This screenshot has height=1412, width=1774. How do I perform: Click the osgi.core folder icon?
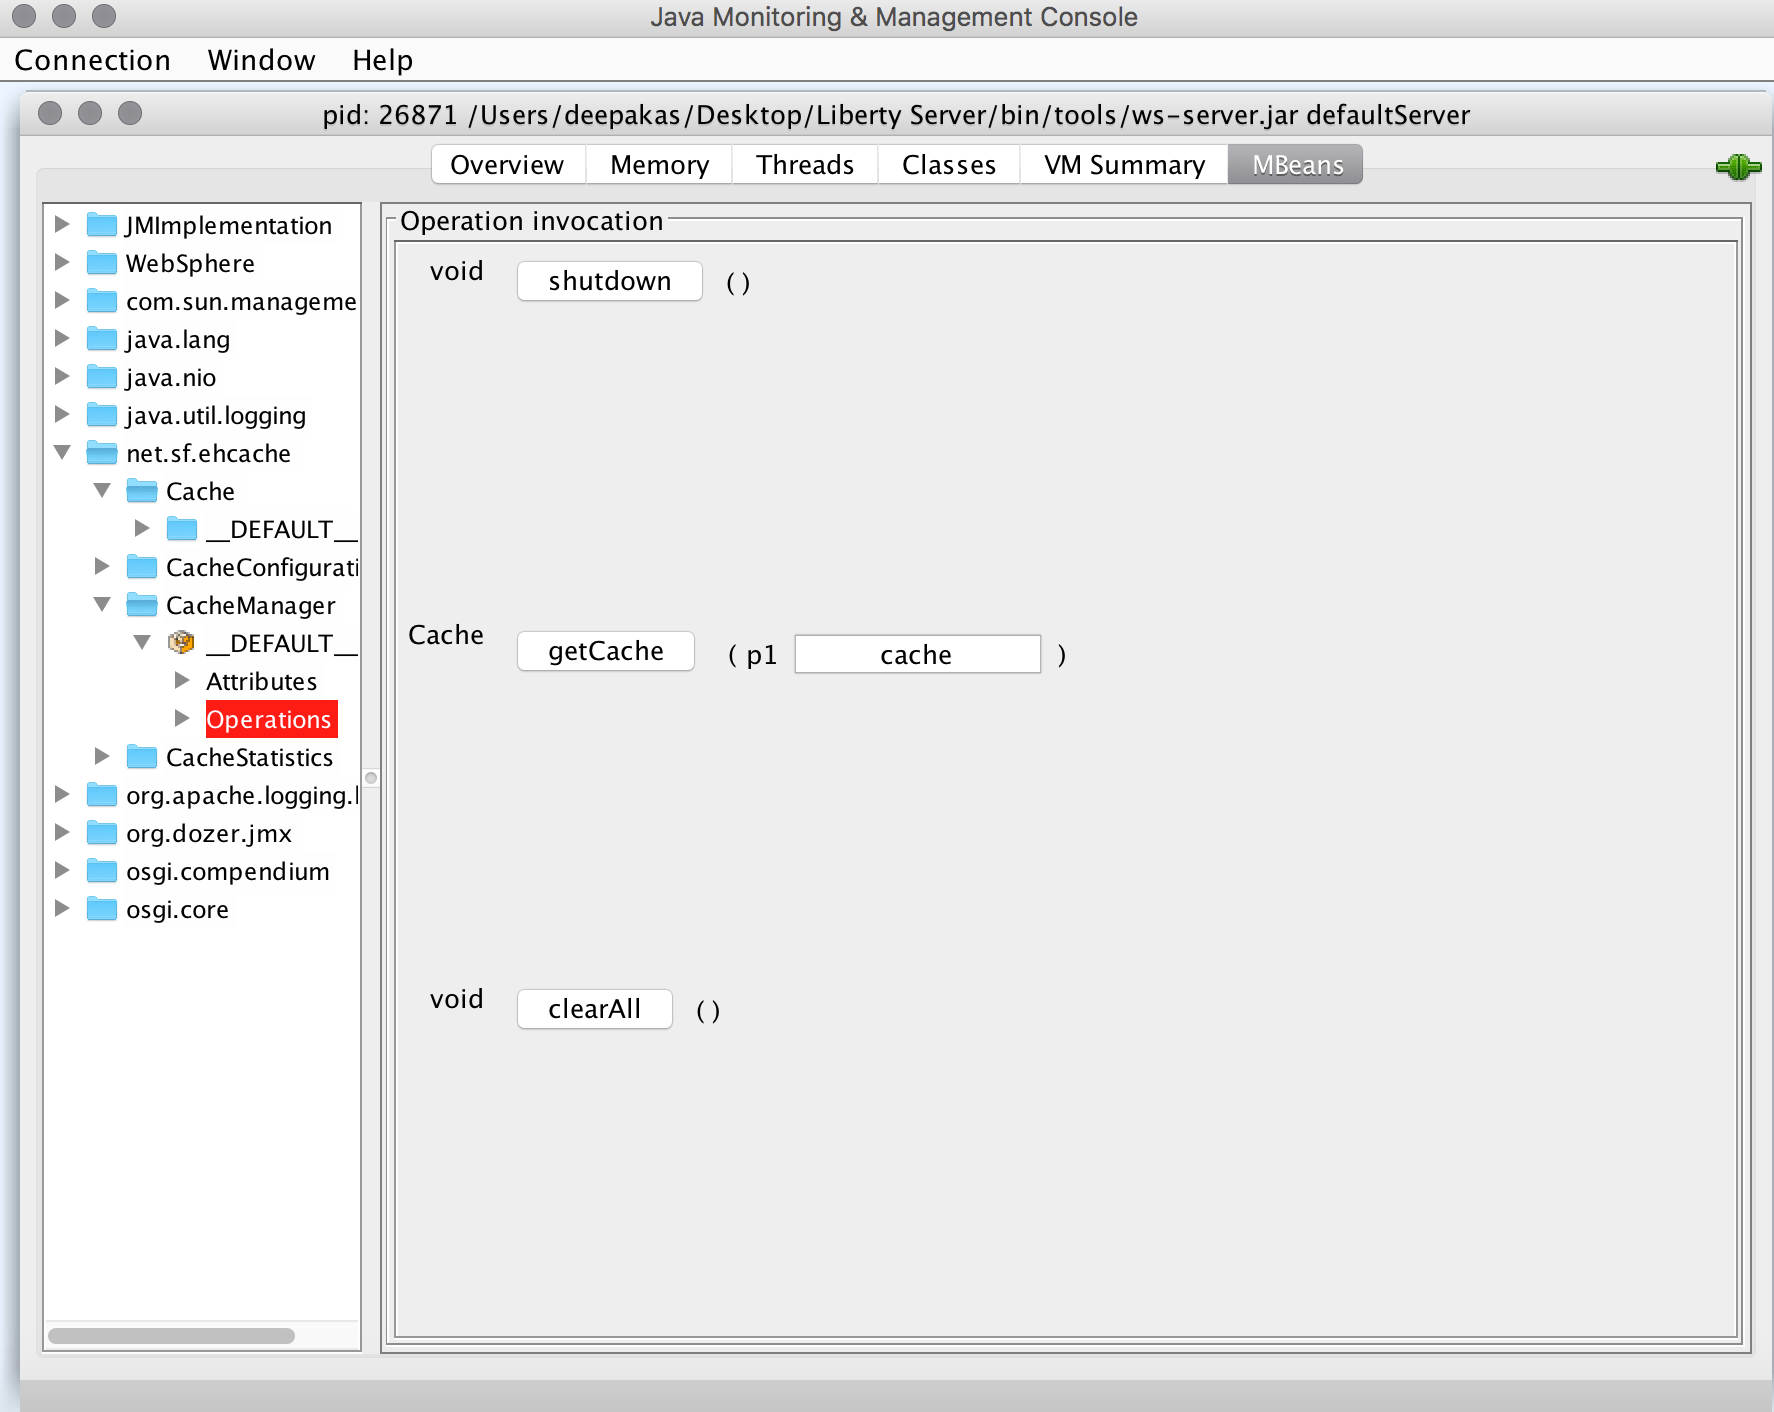pyautogui.click(x=102, y=909)
